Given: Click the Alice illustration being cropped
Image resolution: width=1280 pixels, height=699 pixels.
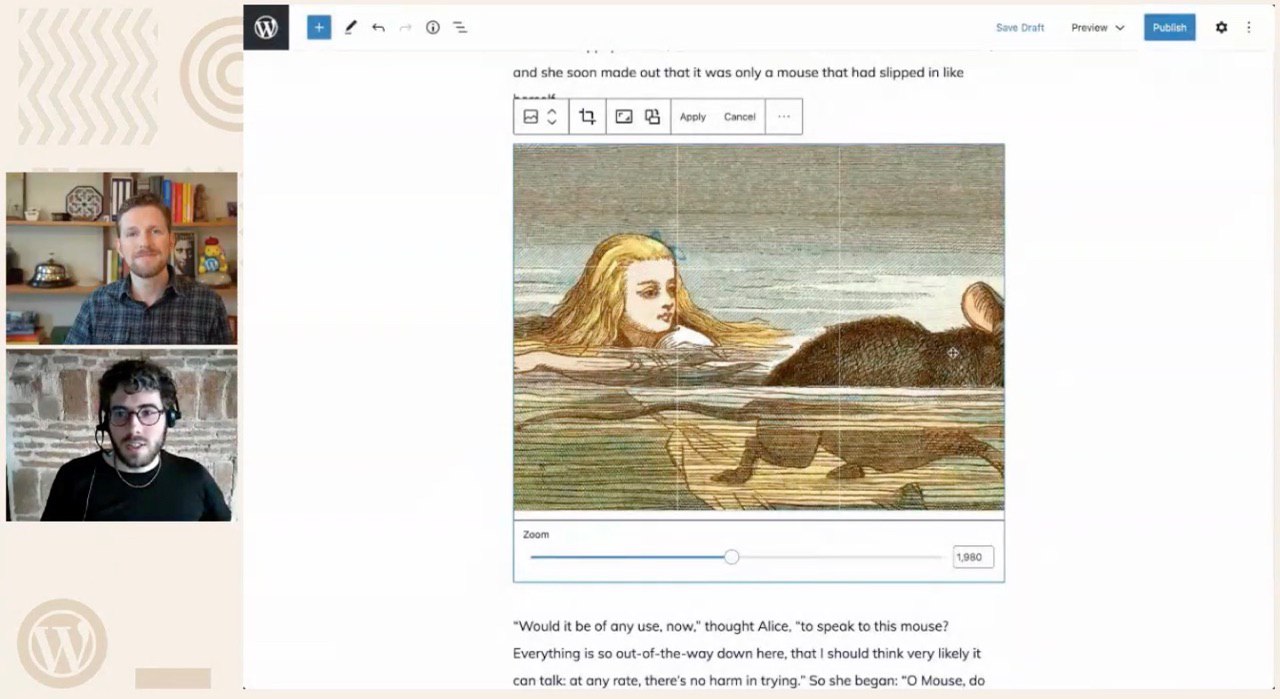Looking at the screenshot, I should [759, 327].
